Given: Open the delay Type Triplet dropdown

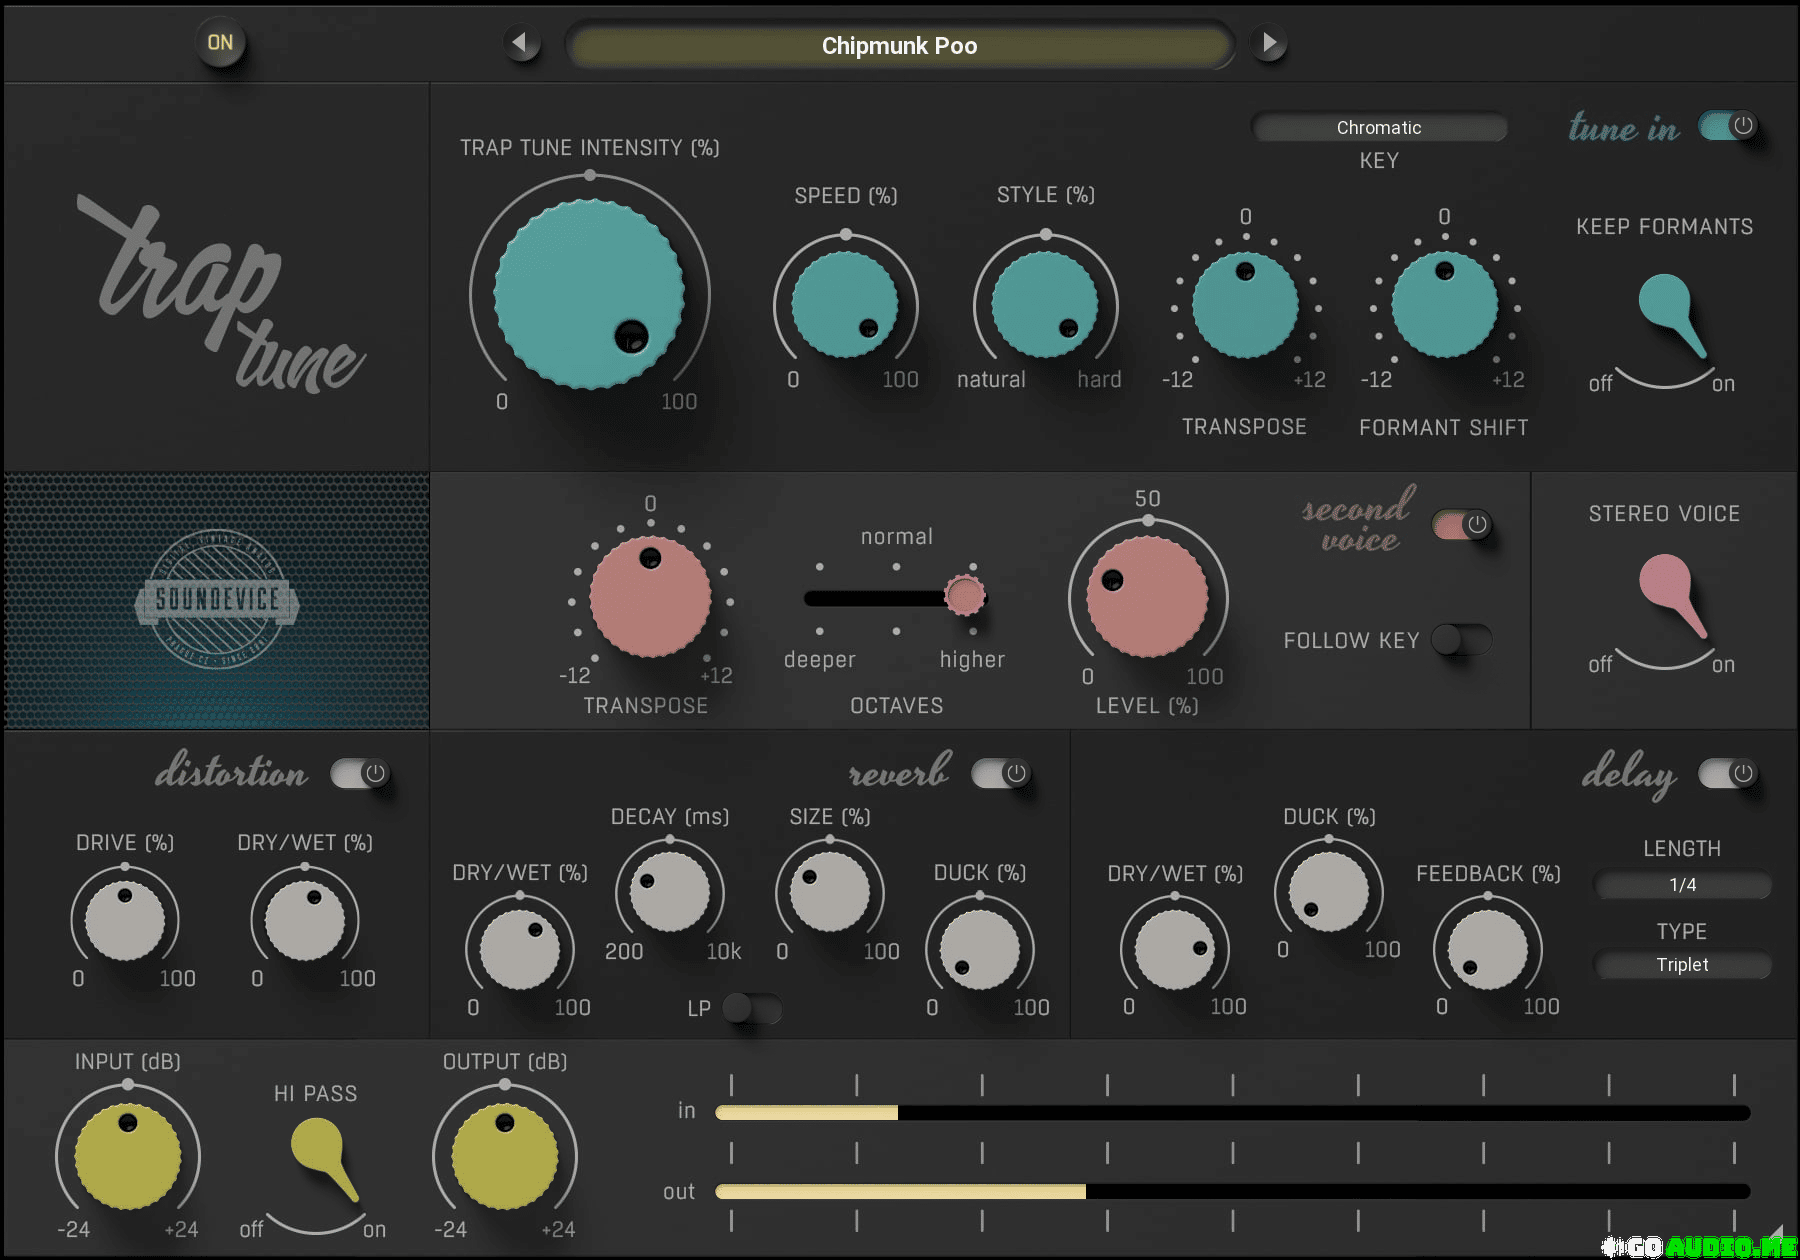Looking at the screenshot, I should point(1682,965).
